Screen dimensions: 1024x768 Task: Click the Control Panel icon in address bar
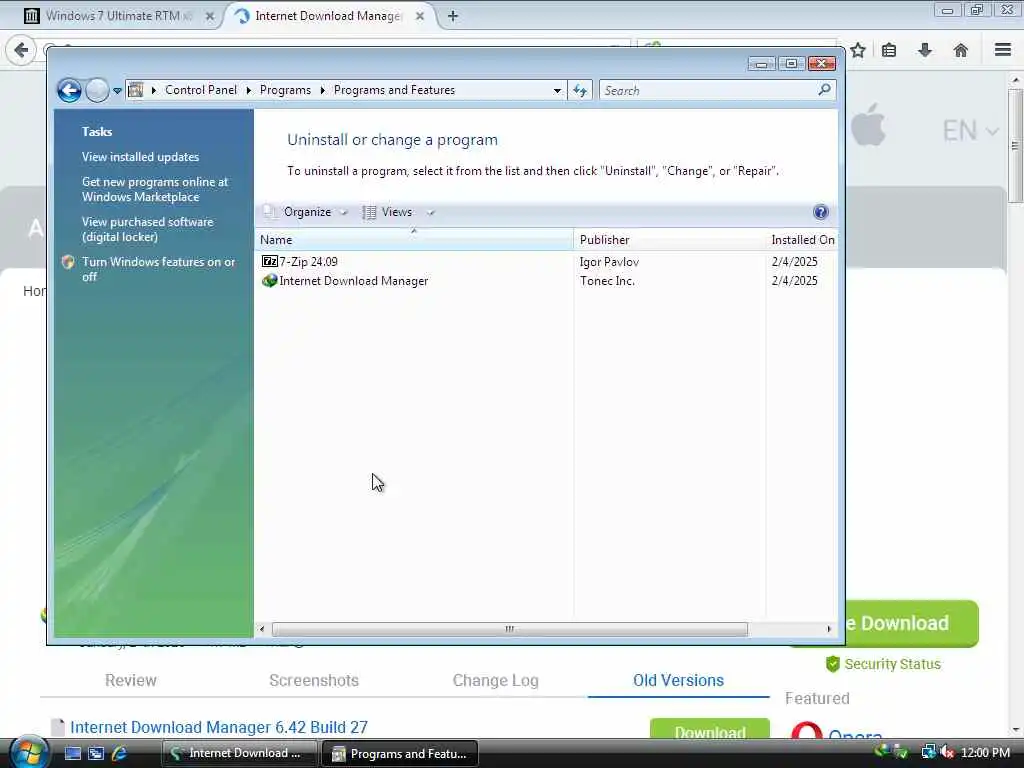136,90
